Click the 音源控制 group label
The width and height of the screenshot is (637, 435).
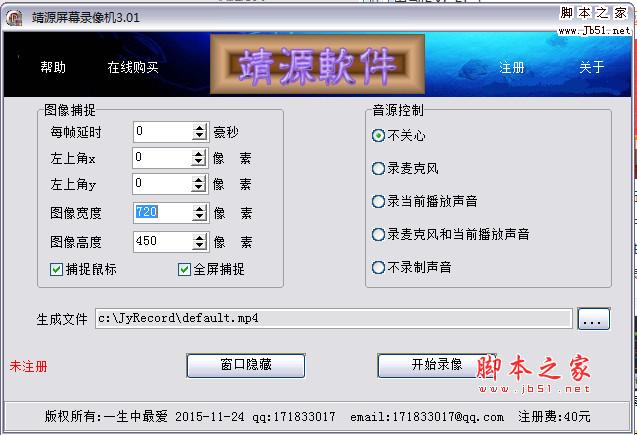[398, 110]
